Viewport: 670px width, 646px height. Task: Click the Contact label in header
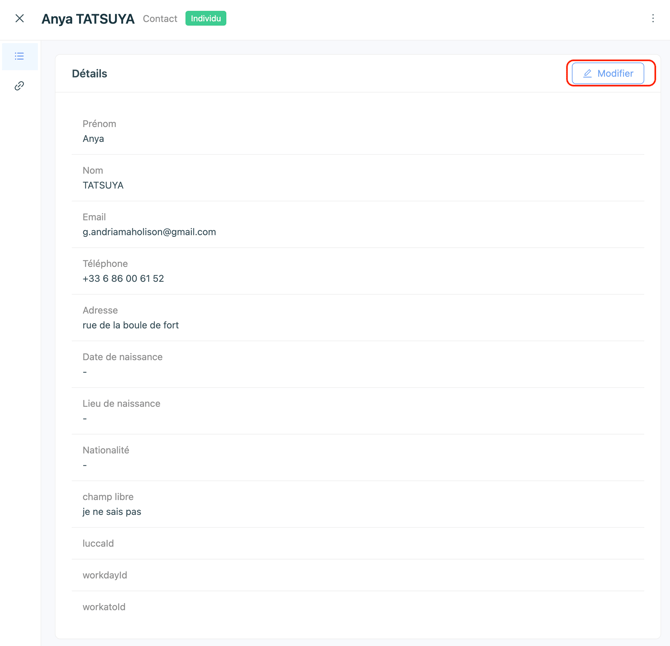click(x=160, y=19)
